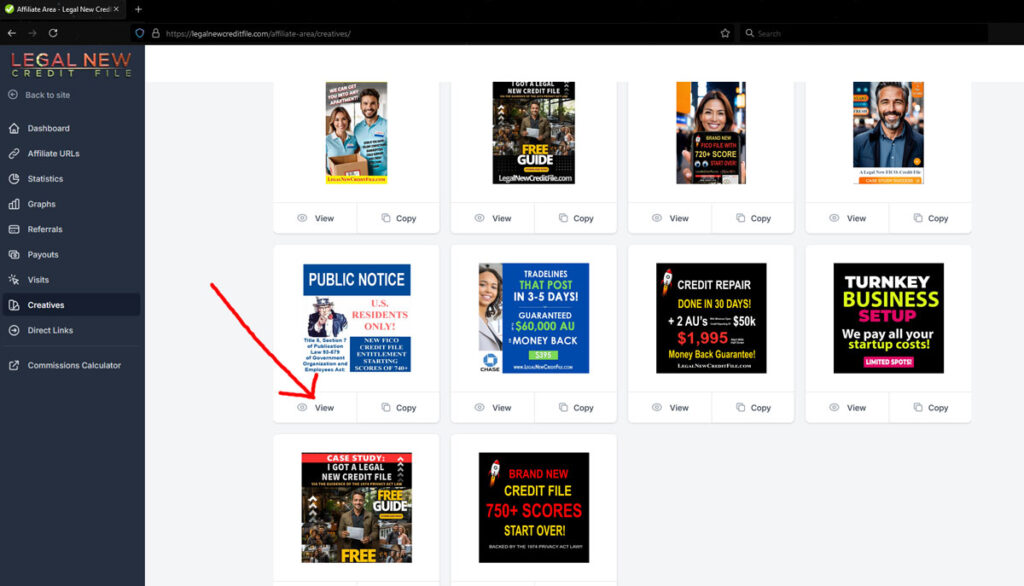The width and height of the screenshot is (1024, 586).
Task: Click the browser search input field
Action: (x=880, y=33)
